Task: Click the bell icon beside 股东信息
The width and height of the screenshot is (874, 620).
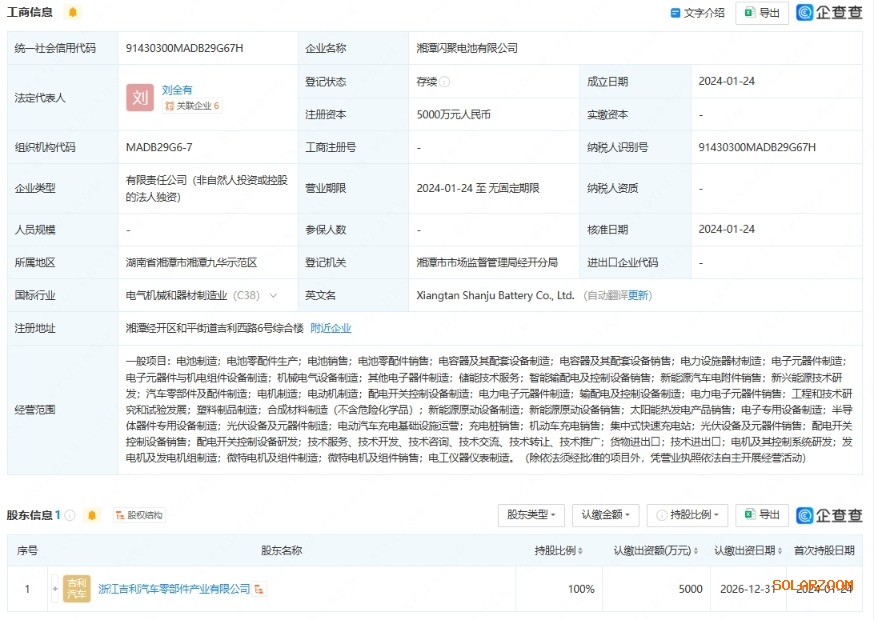Action: tap(92, 516)
